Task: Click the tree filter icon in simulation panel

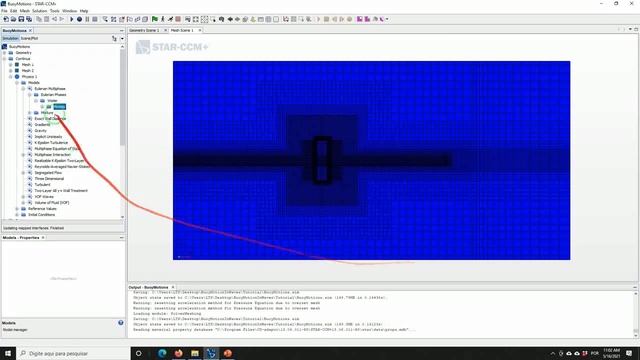Action: 114,38
